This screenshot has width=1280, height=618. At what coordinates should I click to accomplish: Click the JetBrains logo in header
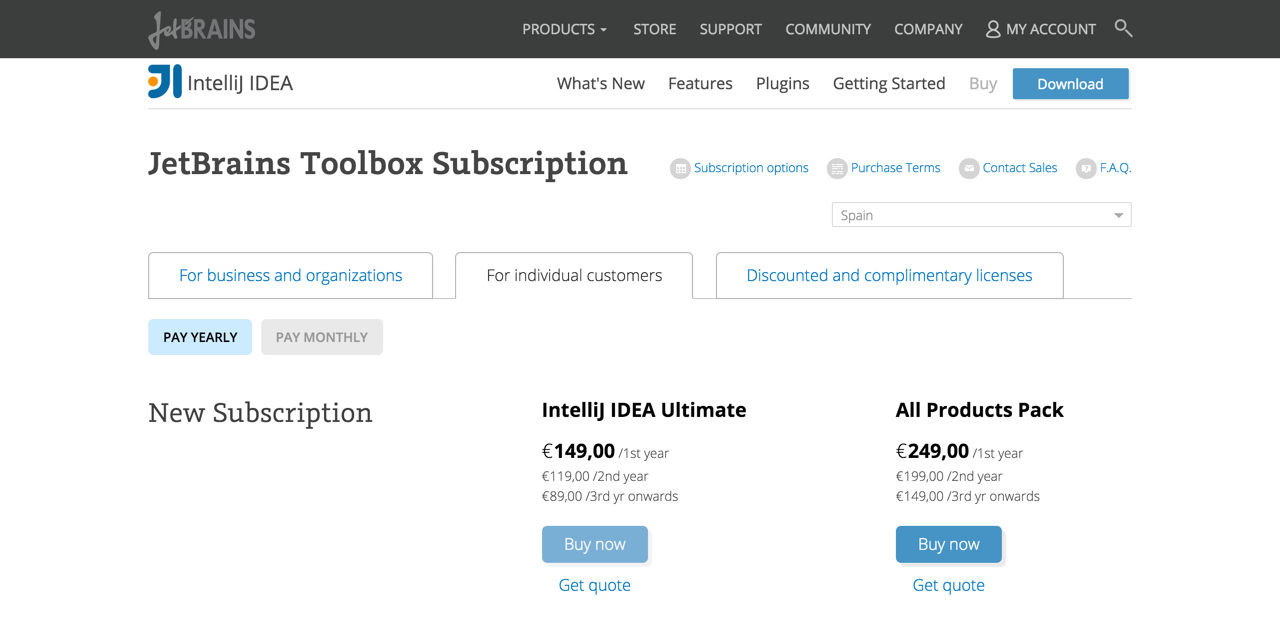202,29
